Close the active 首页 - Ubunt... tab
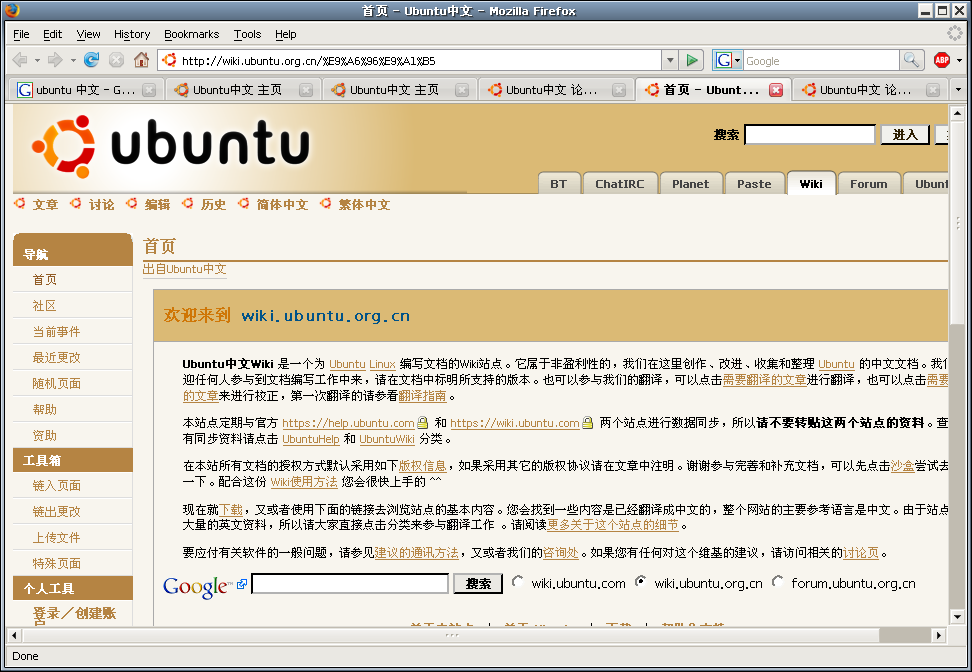The width and height of the screenshot is (972, 672). [775, 90]
